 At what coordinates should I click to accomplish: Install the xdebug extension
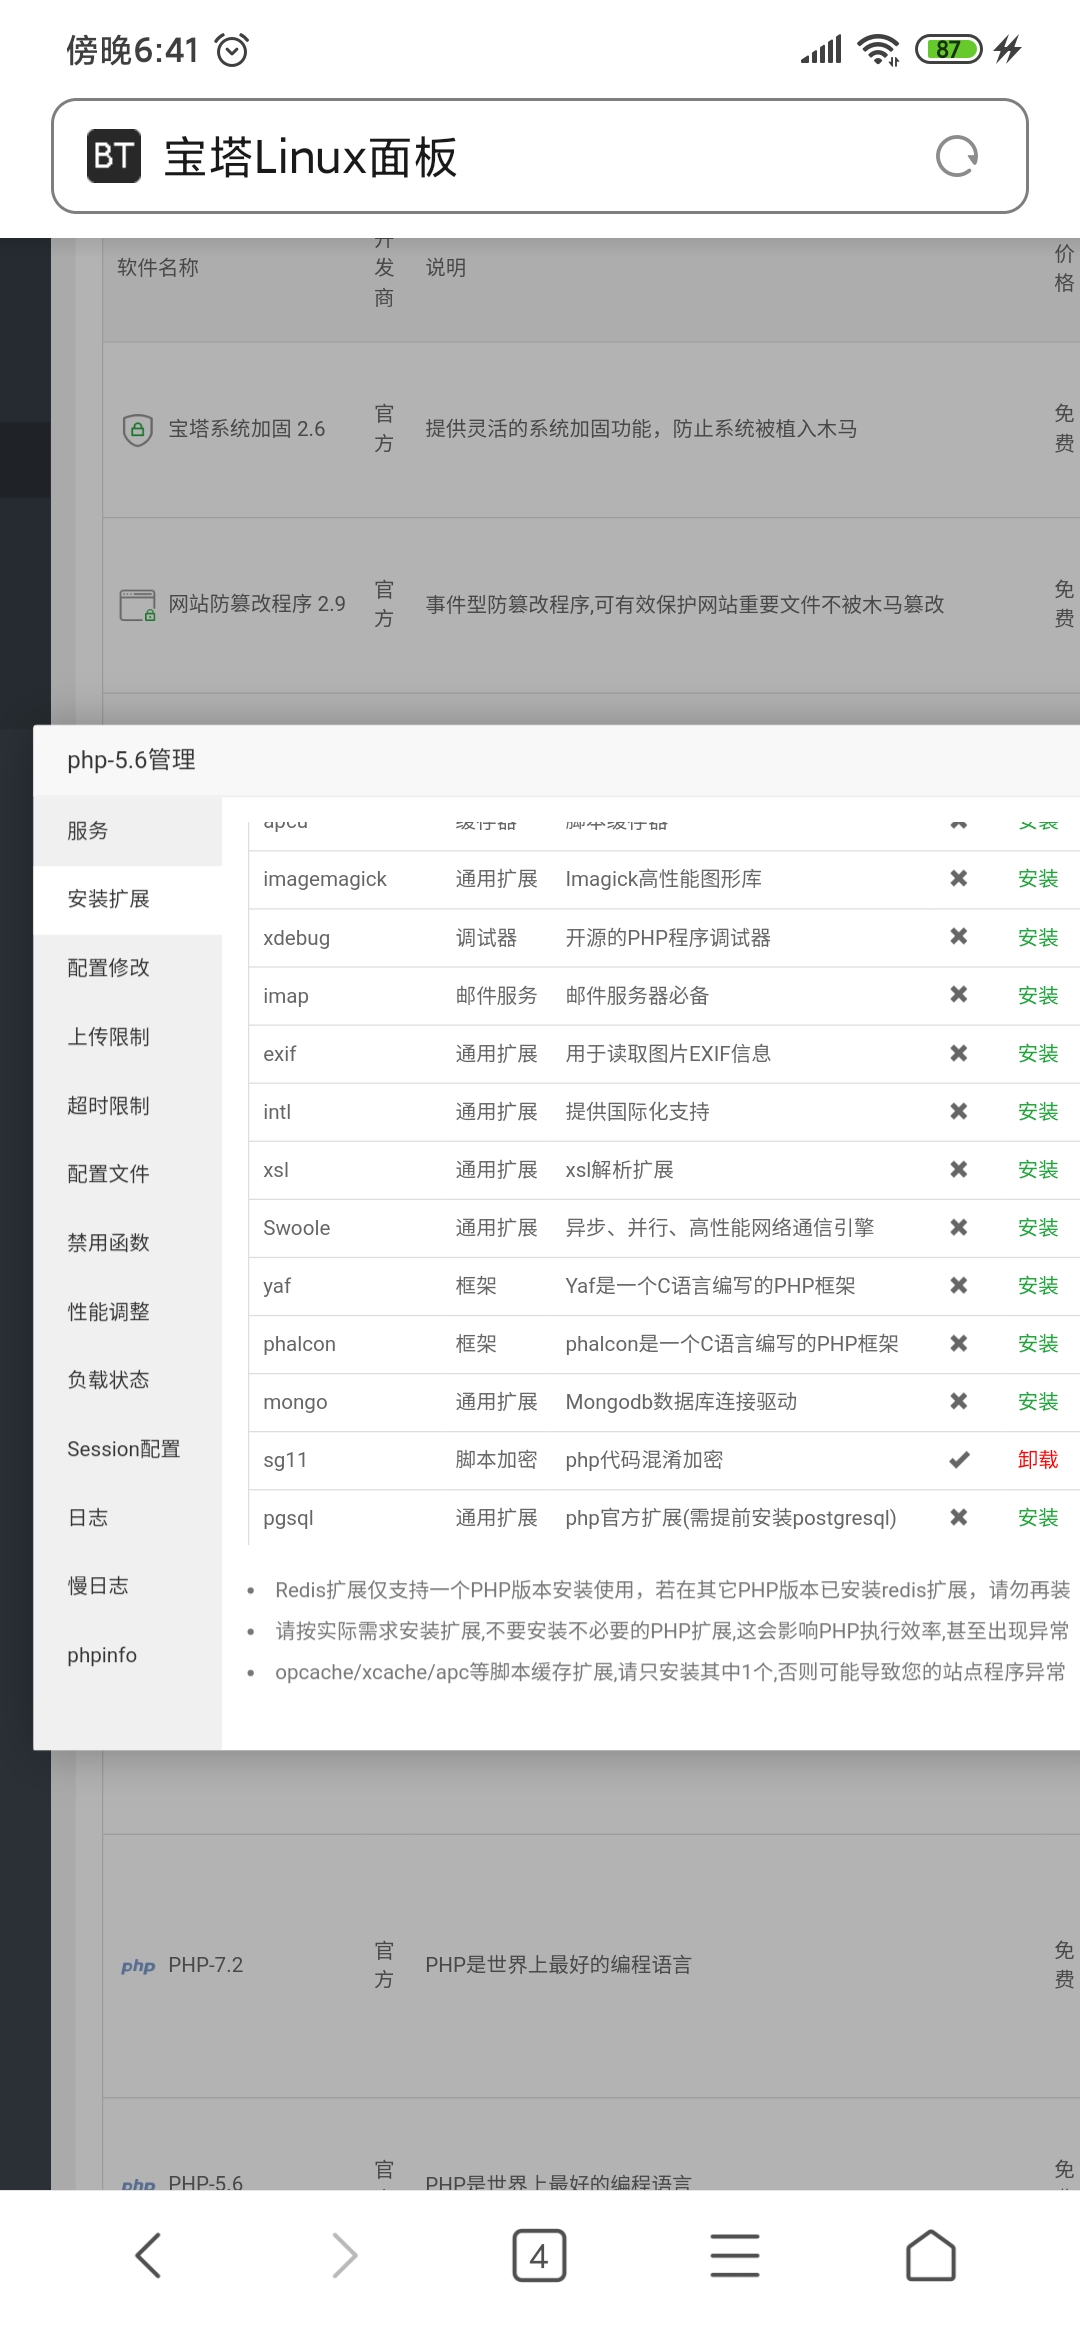pyautogui.click(x=1038, y=937)
